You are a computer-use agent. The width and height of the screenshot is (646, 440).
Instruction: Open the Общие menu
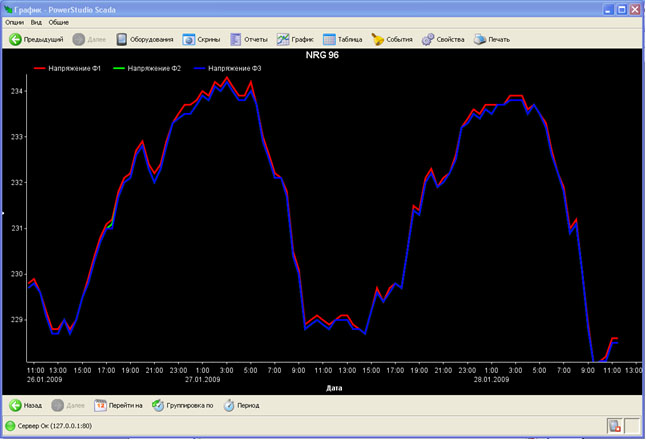[59, 23]
